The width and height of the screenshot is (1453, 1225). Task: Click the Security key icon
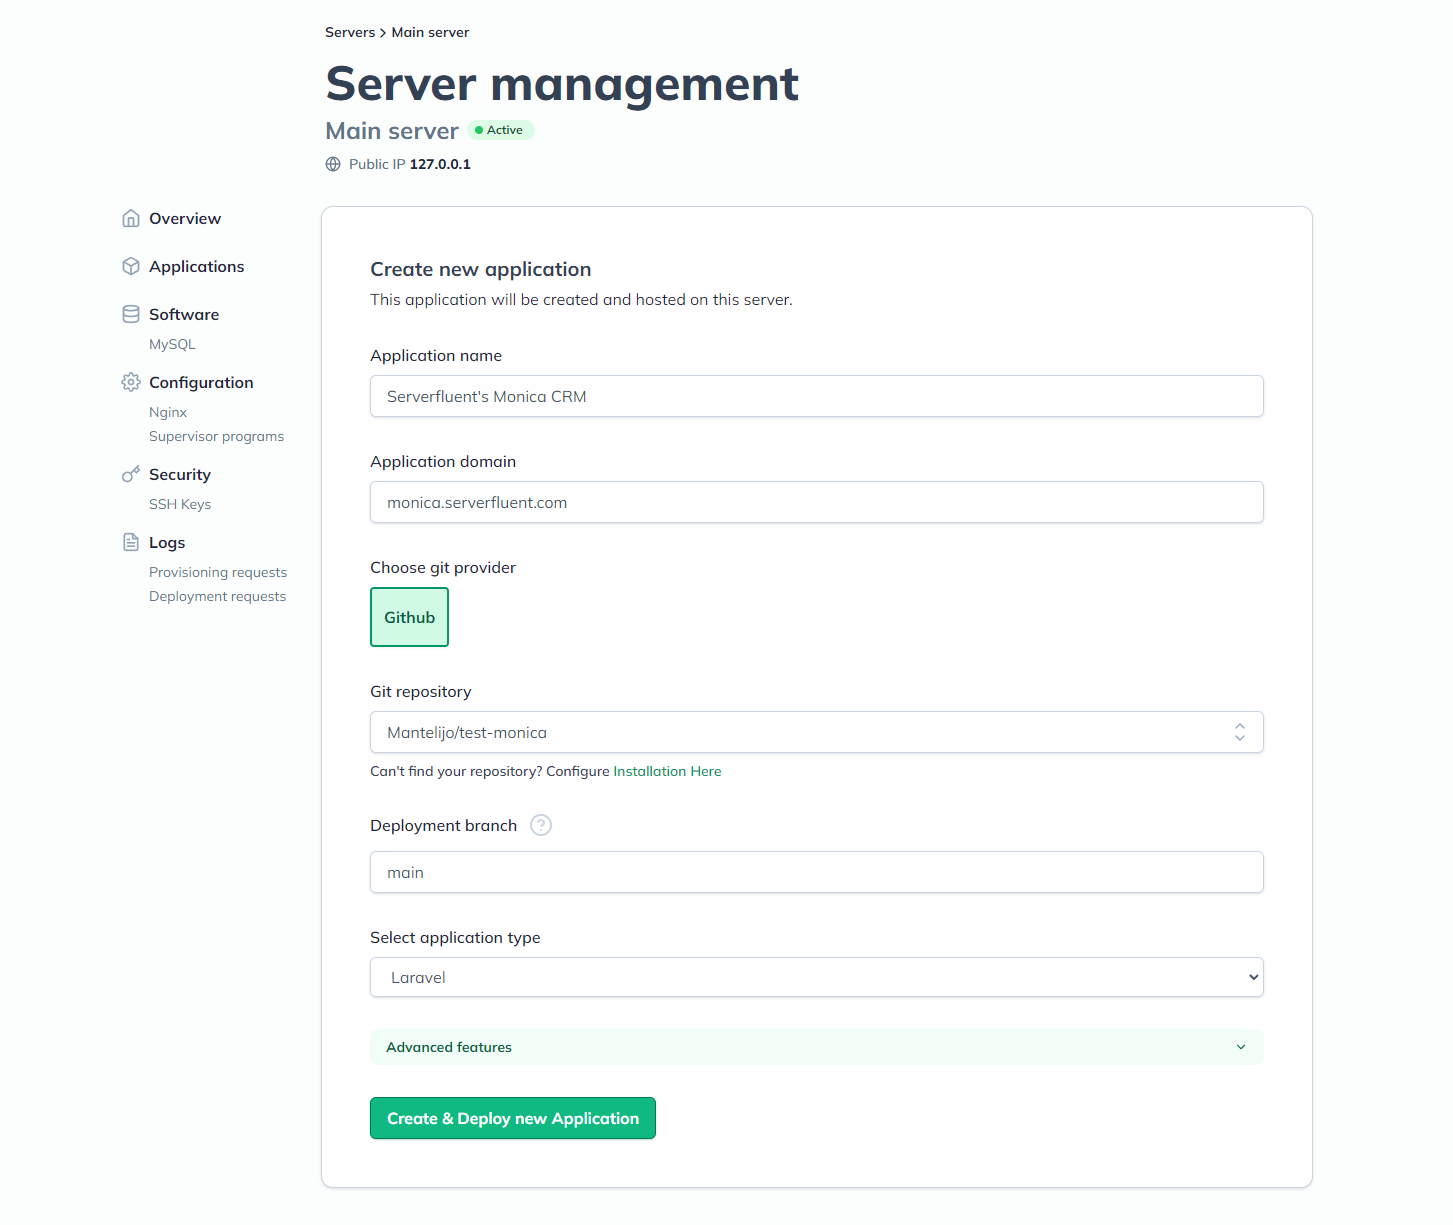coord(131,474)
